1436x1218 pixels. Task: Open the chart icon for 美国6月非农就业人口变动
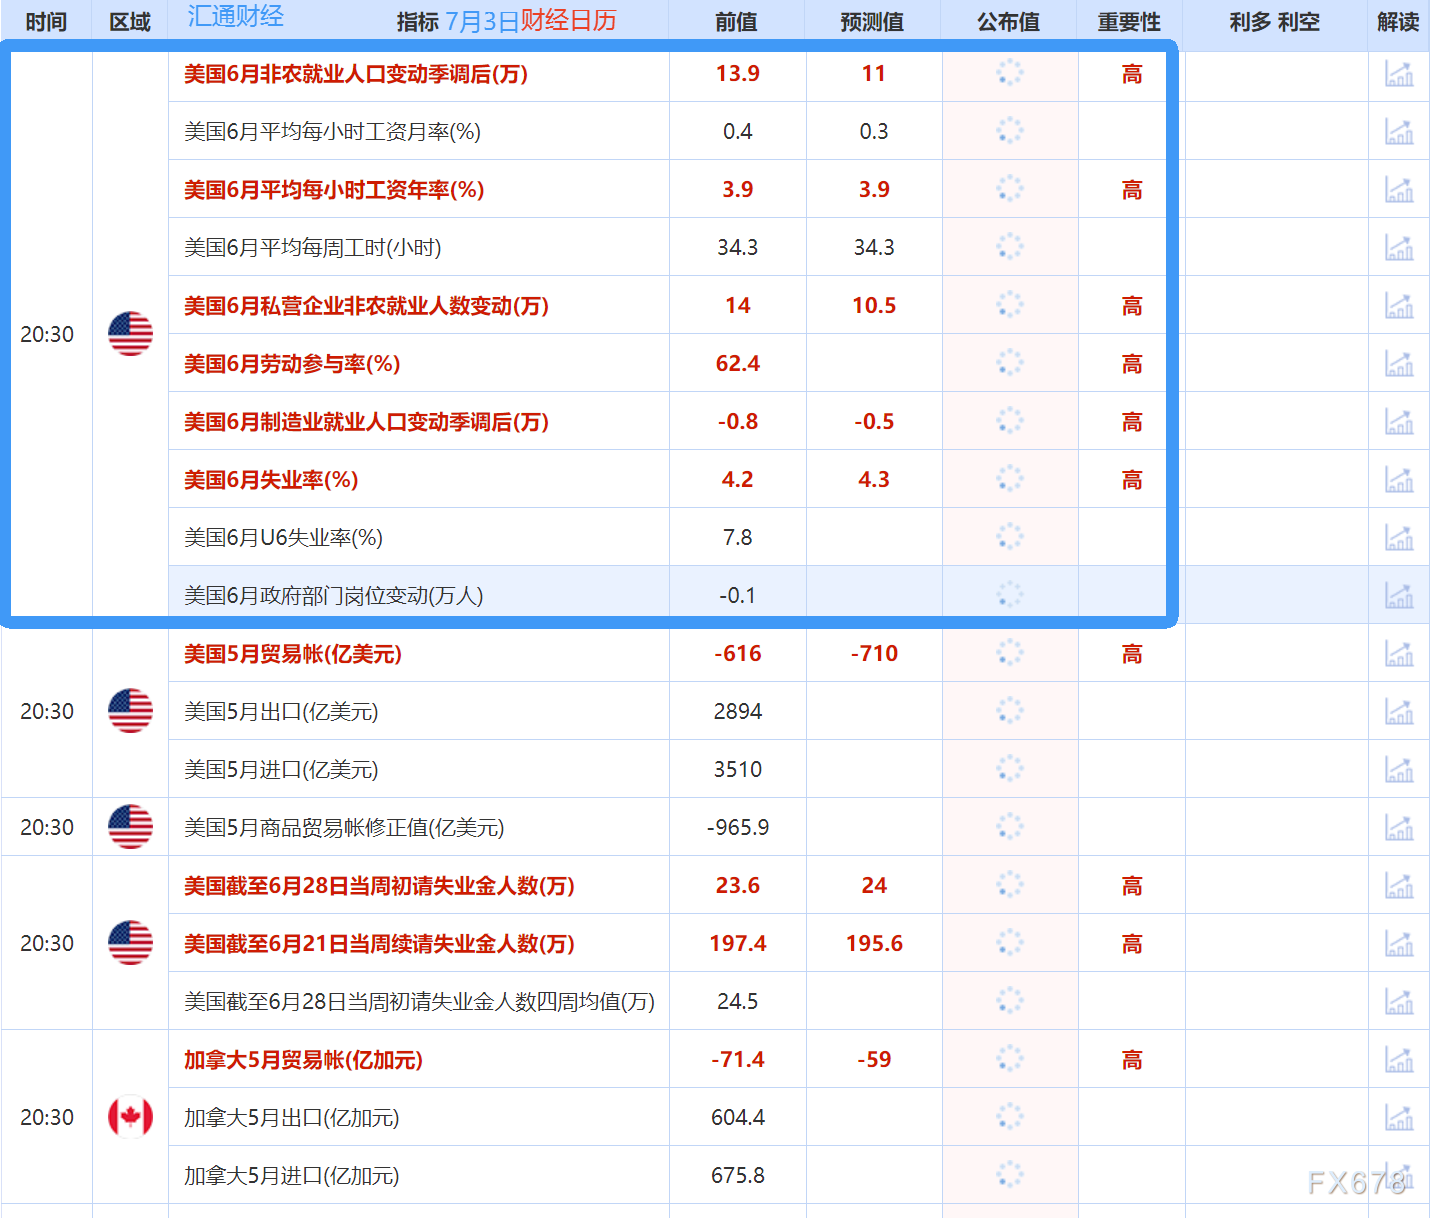pos(1399,73)
